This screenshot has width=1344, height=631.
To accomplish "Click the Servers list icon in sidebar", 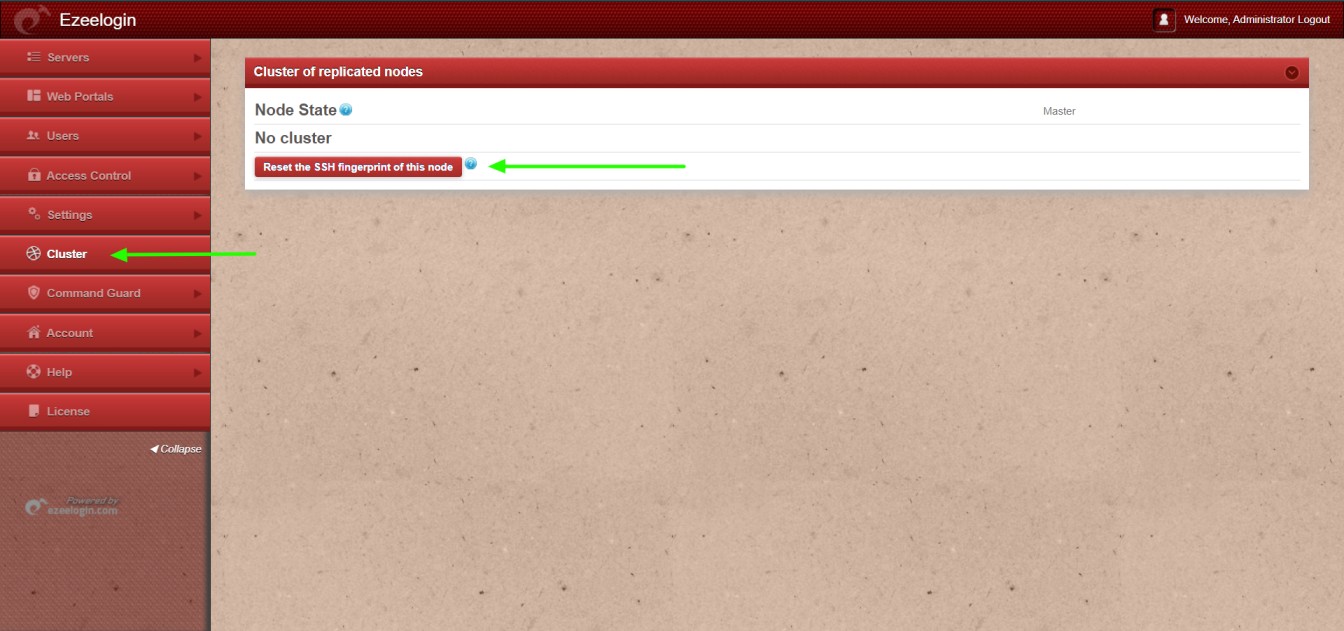I will click(x=33, y=57).
